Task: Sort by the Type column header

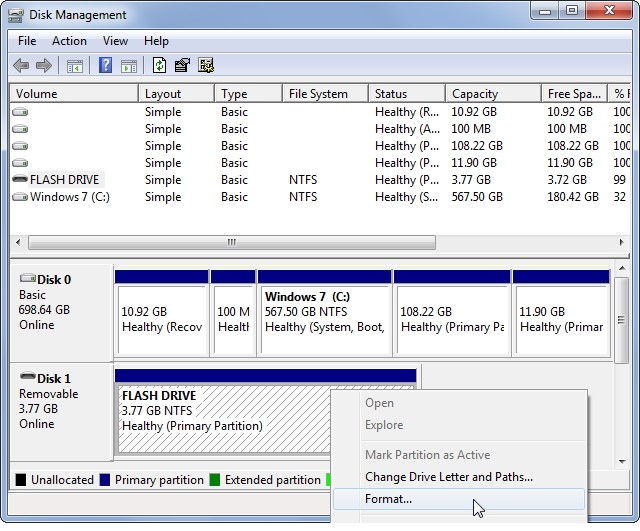Action: 248,94
